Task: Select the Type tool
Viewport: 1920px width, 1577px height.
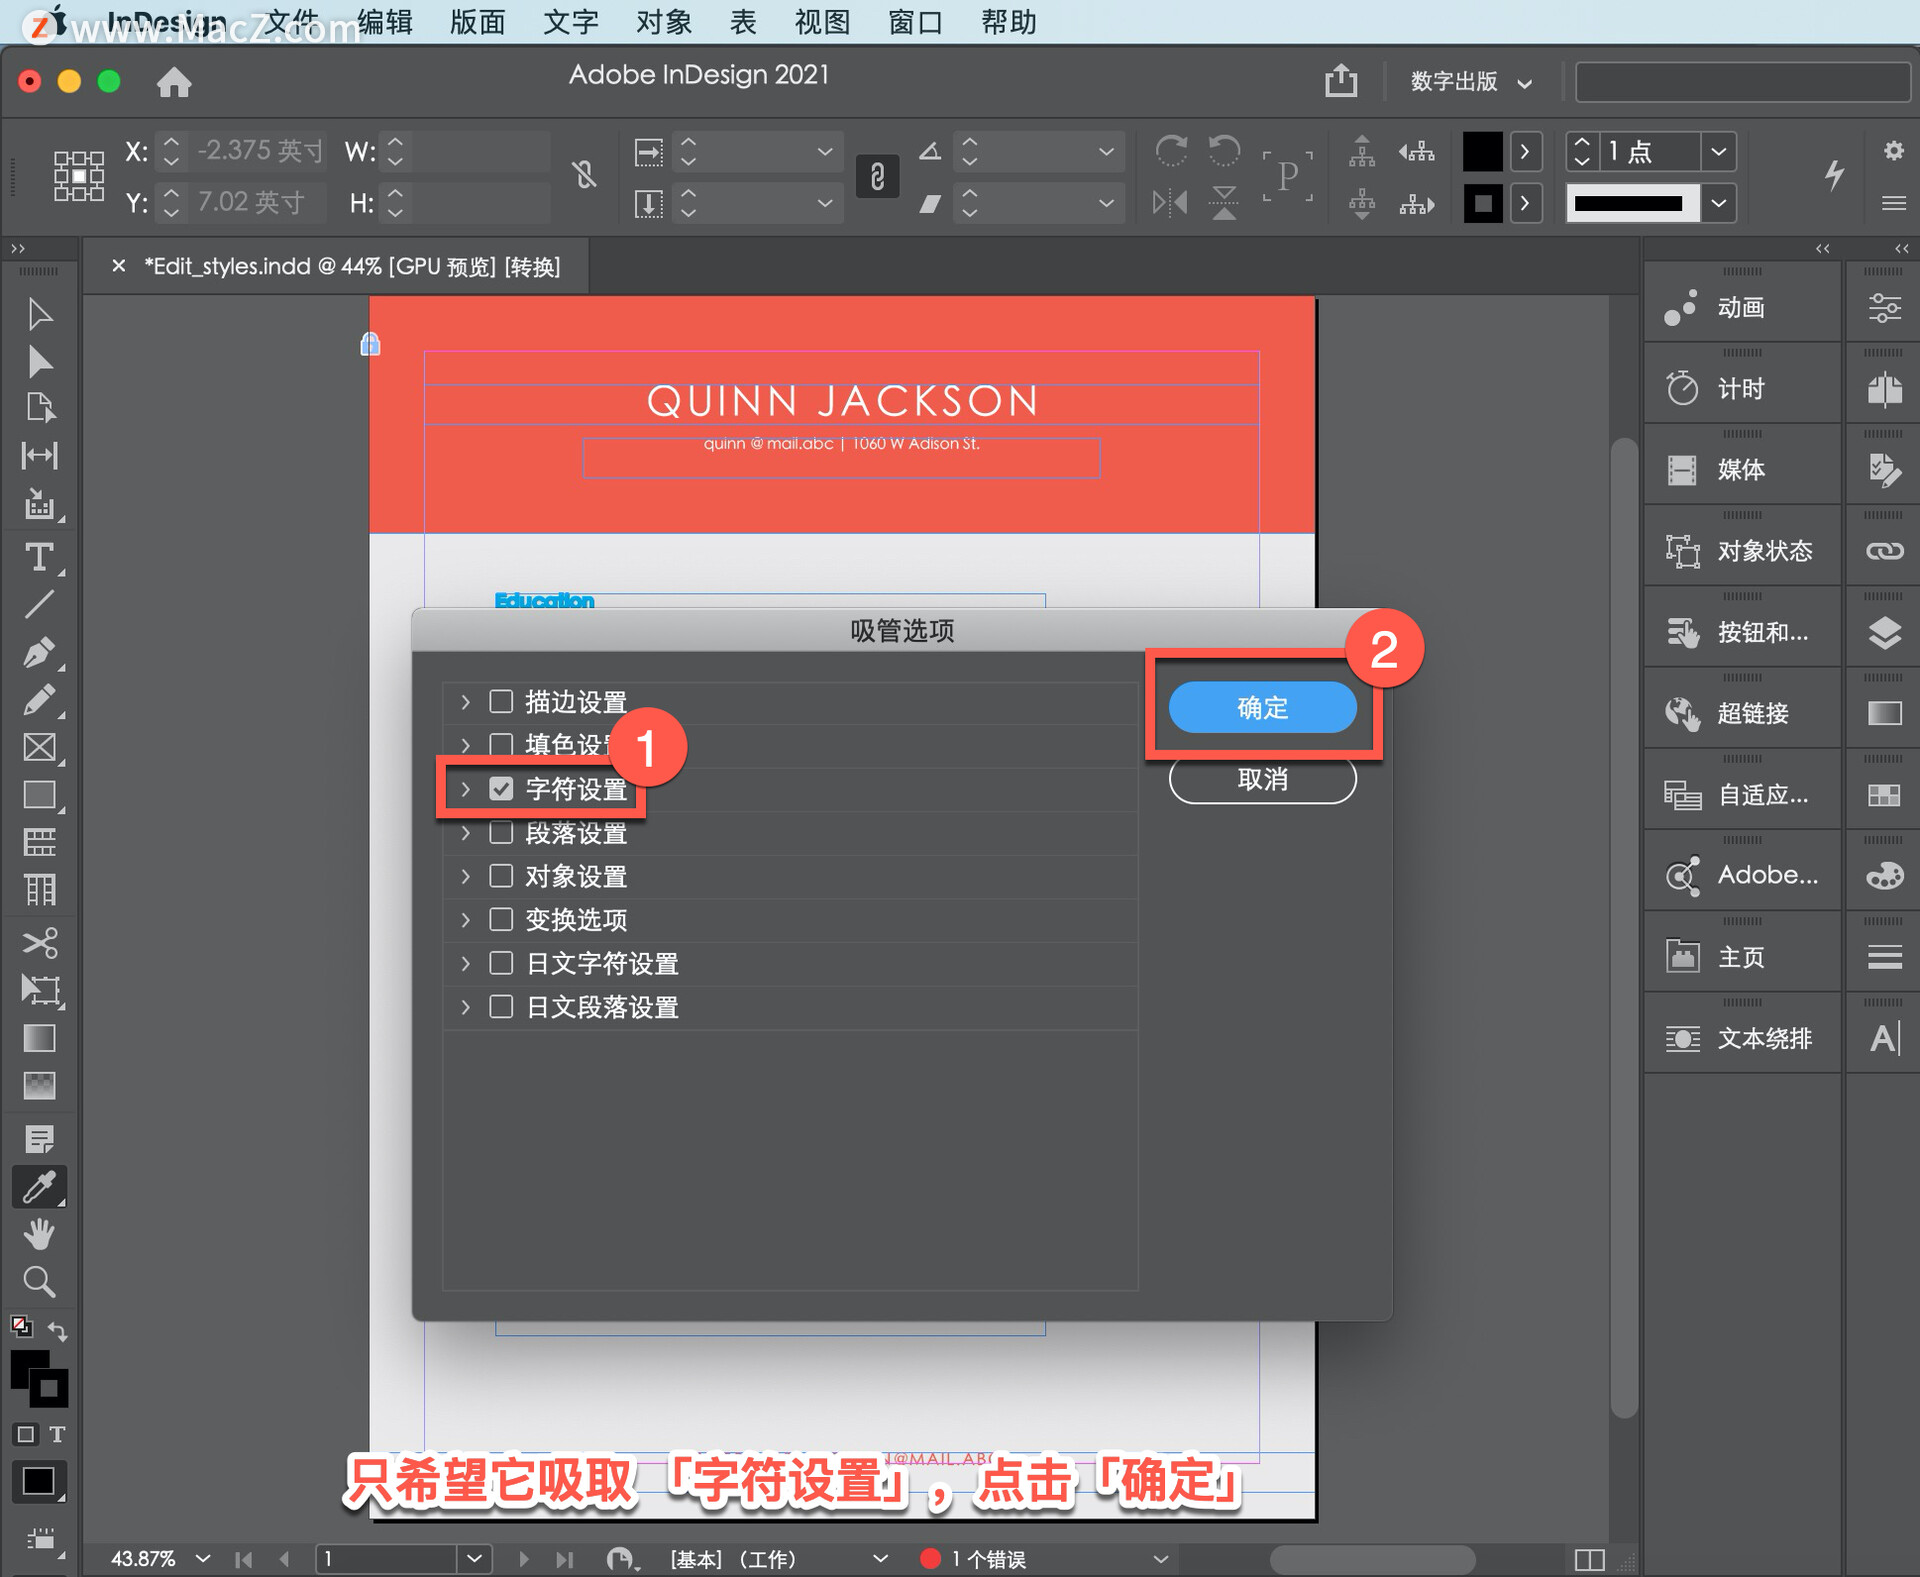Action: pos(39,556)
